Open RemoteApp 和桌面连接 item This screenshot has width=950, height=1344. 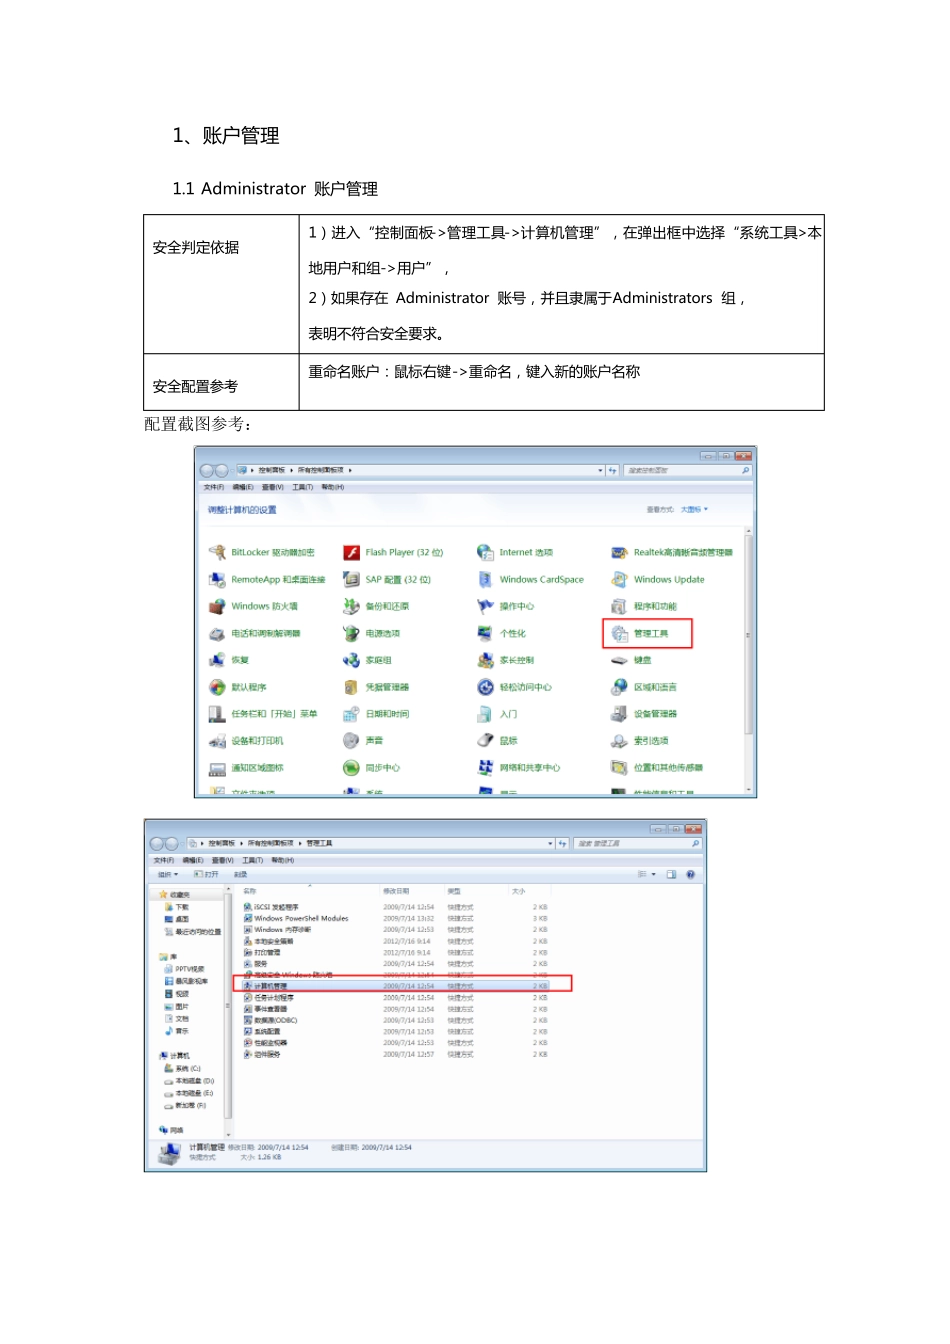[267, 579]
